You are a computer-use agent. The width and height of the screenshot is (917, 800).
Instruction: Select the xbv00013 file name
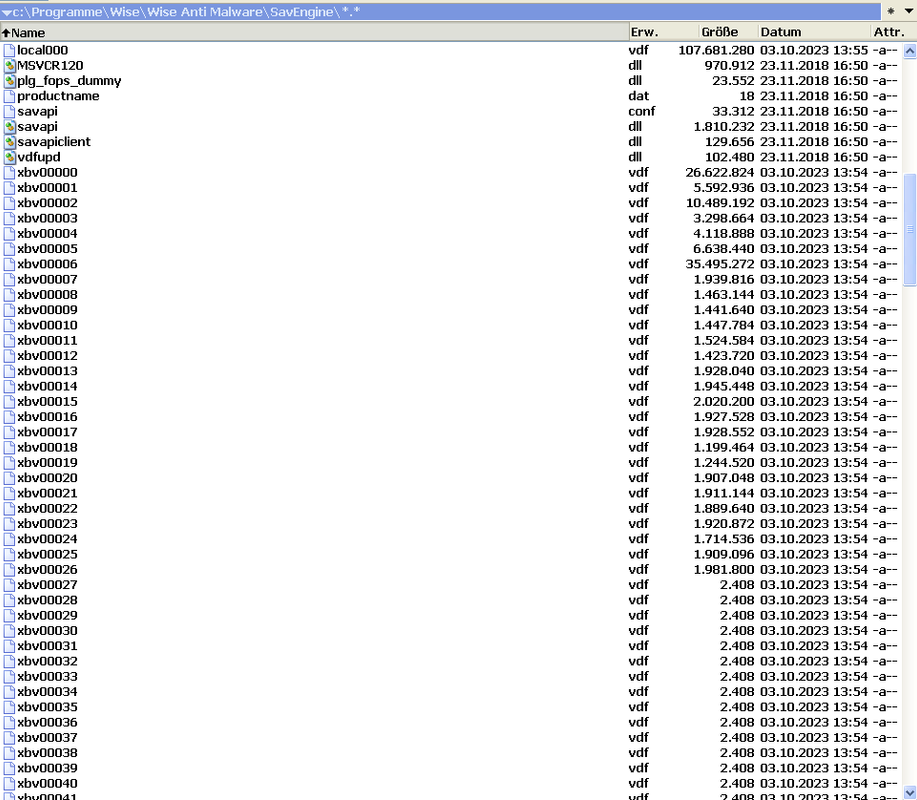(x=47, y=371)
